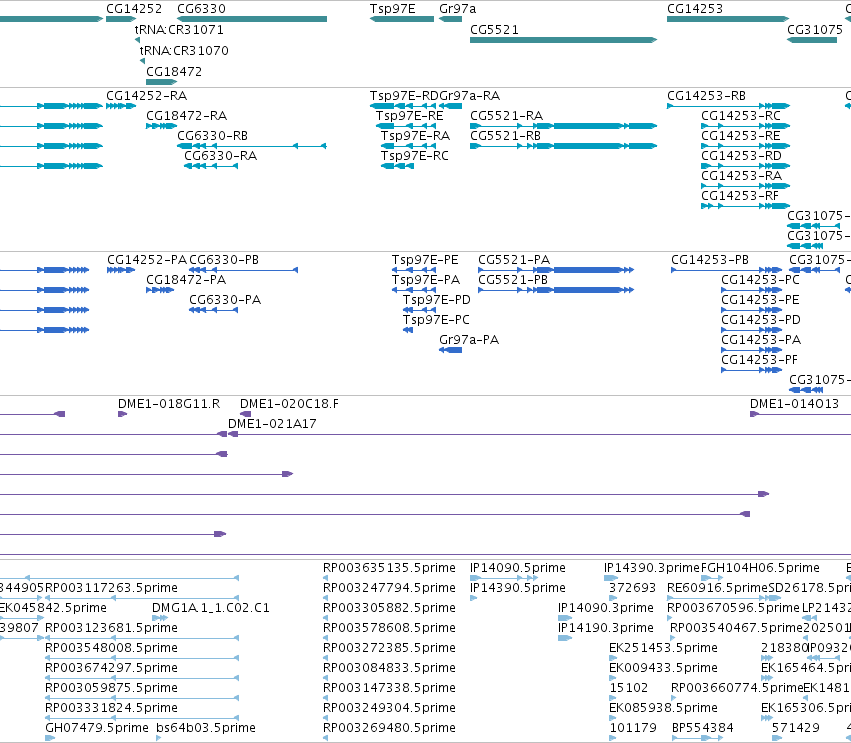The width and height of the screenshot is (851, 743).
Task: Click EST EK009433.5prime
Action: tap(663, 668)
